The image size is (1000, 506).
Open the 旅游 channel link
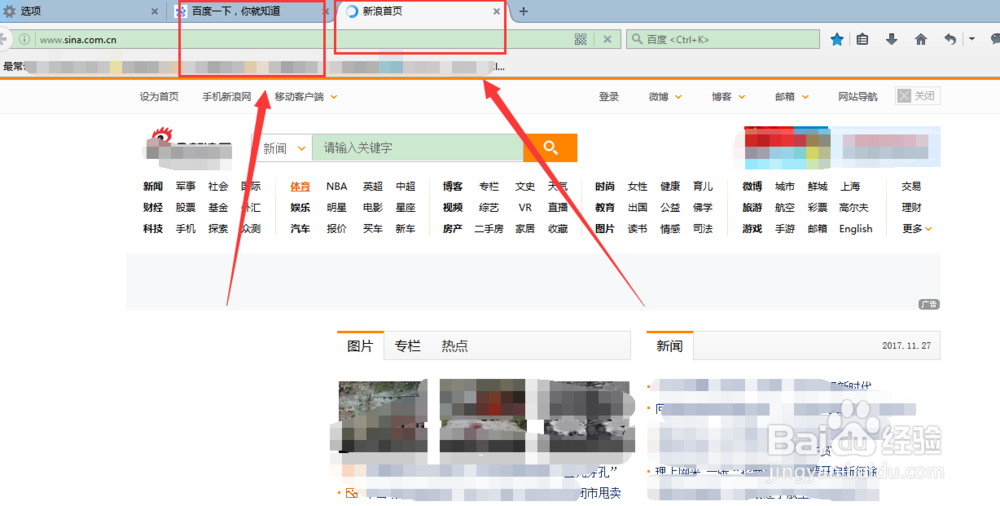[x=753, y=207]
